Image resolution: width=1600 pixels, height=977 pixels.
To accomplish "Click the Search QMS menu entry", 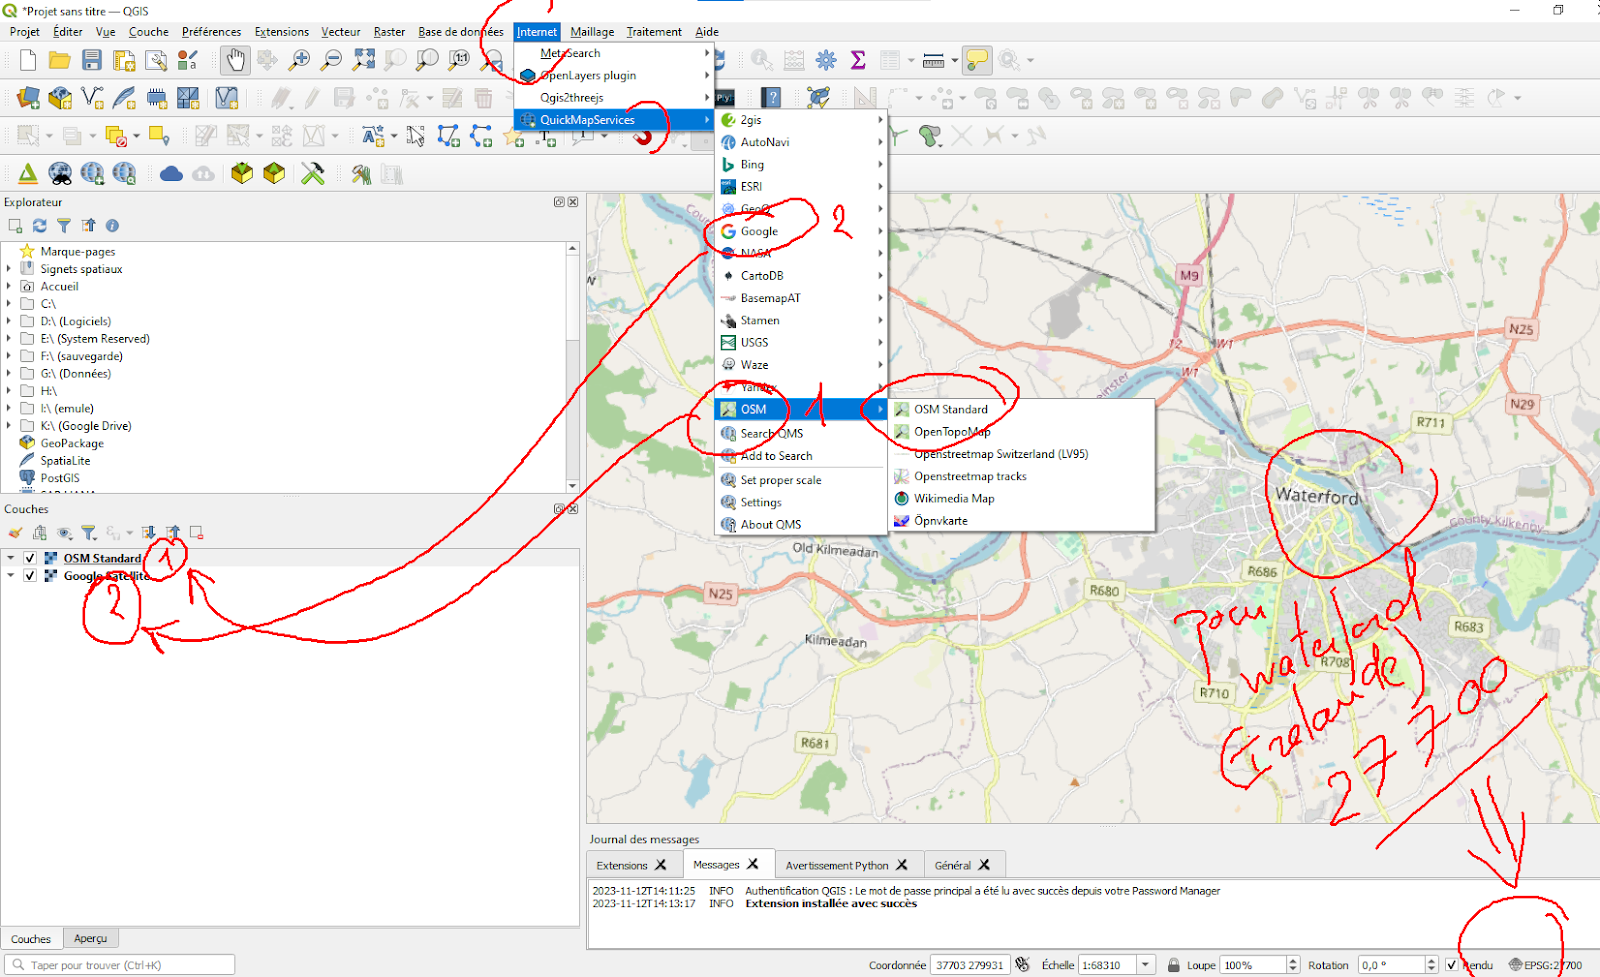I will tap(802, 433).
